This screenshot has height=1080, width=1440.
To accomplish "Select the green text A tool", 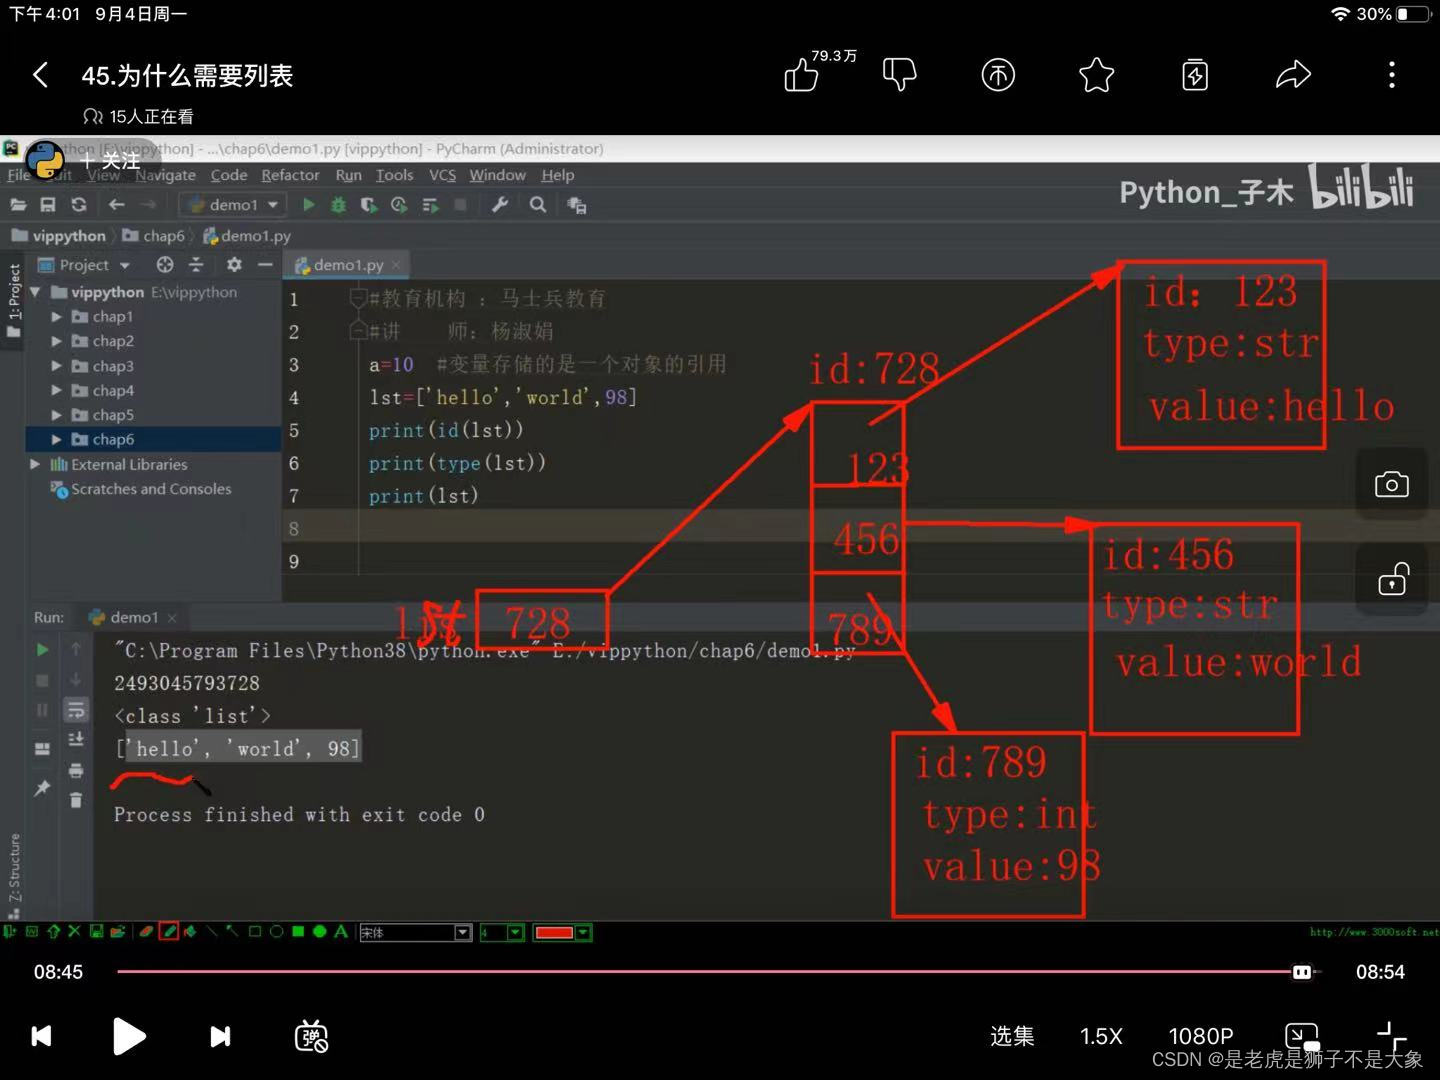I will pos(341,932).
